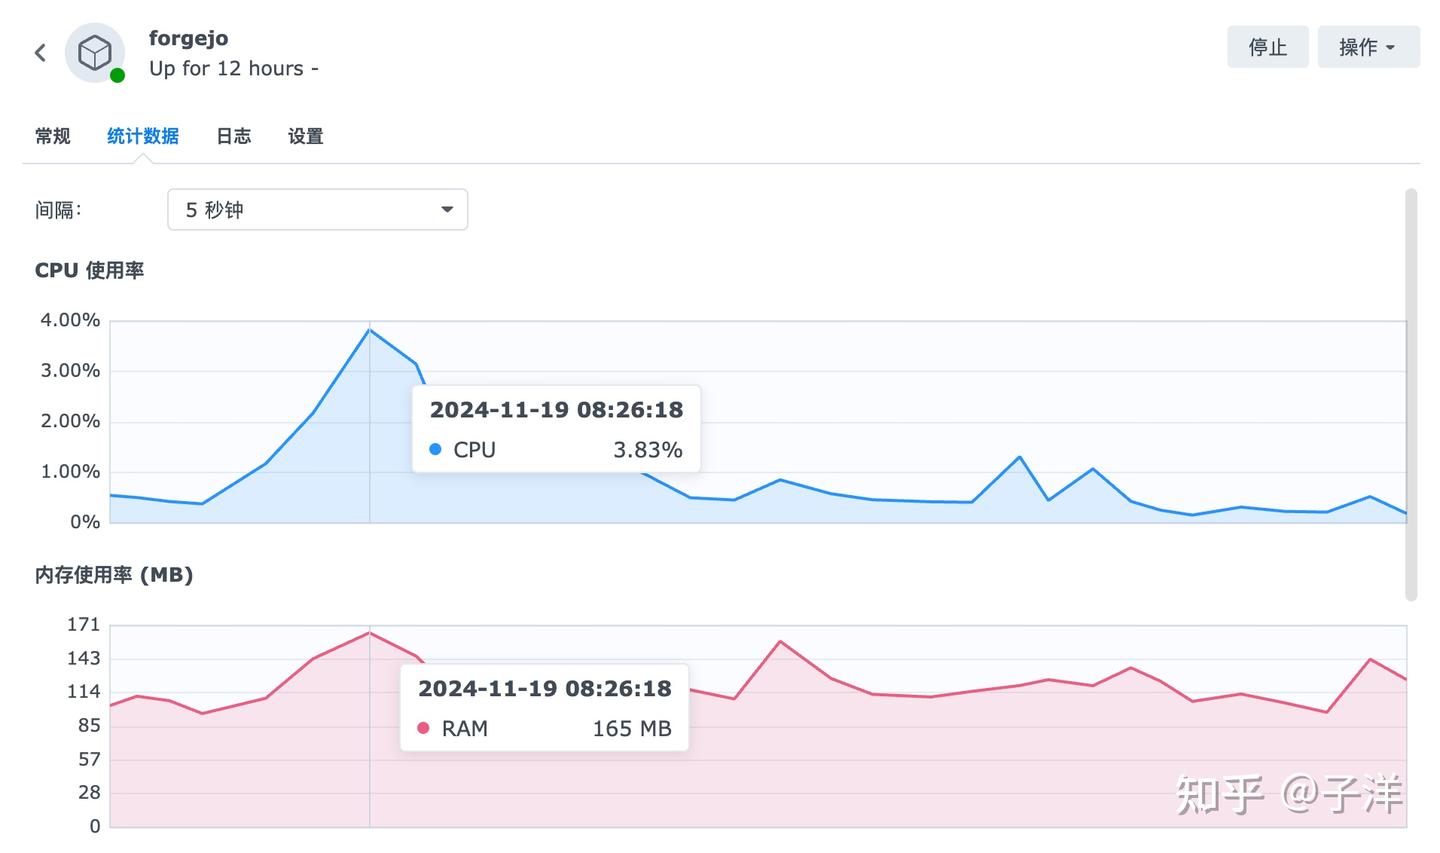Select the 统计数据 tab

click(x=143, y=136)
